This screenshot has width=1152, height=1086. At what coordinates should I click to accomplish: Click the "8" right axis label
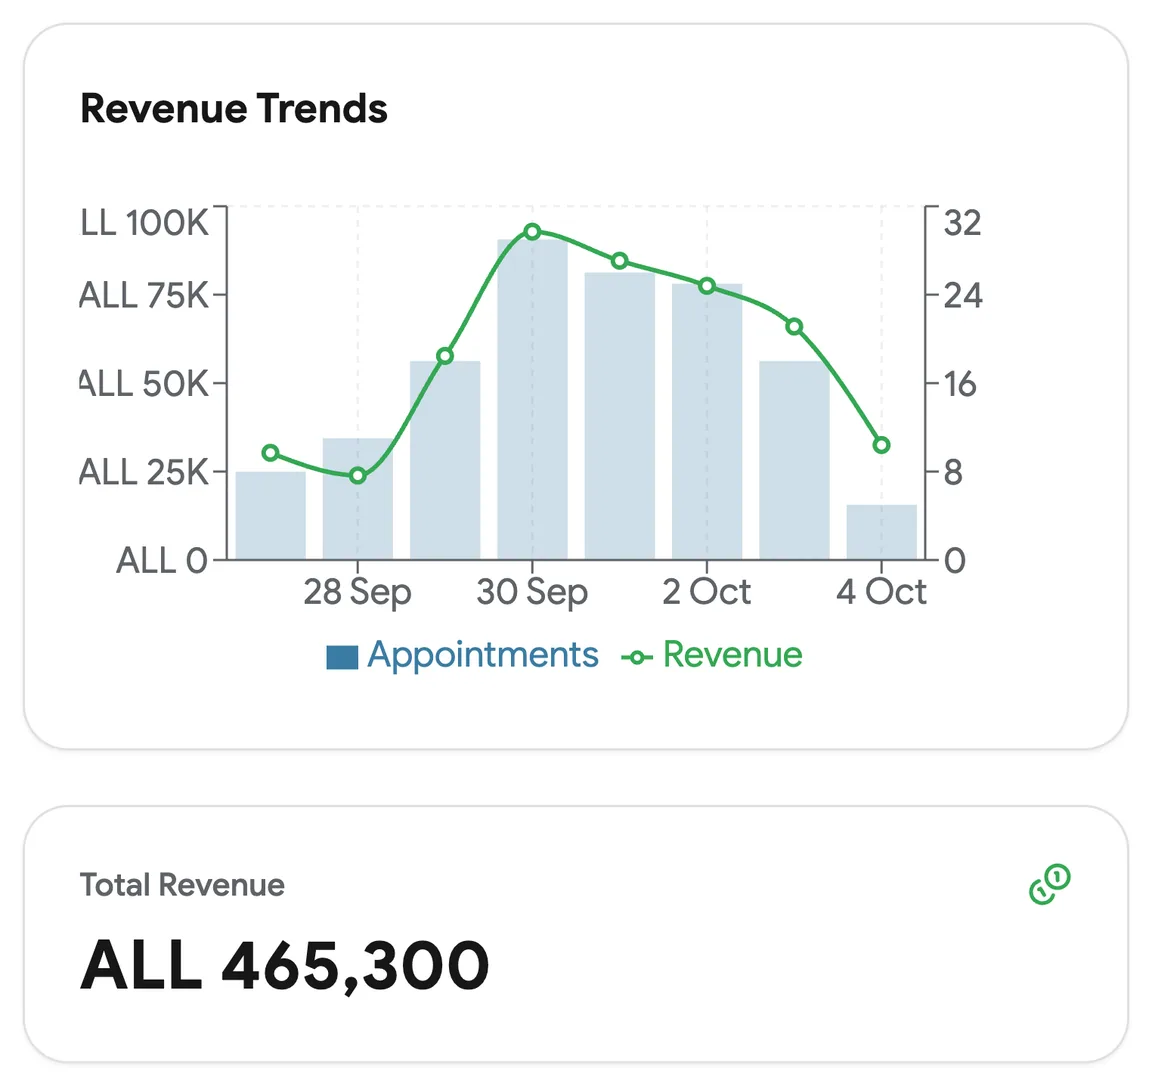click(x=953, y=472)
